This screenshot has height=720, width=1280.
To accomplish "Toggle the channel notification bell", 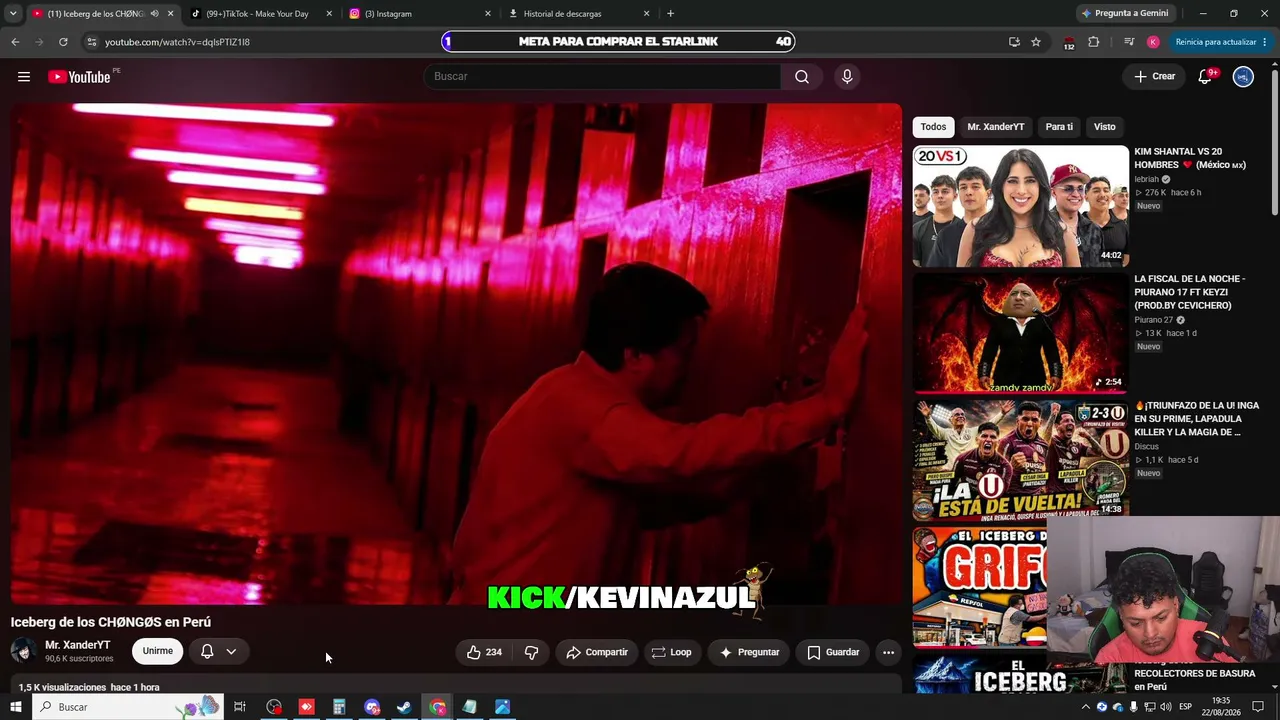I will [x=207, y=652].
